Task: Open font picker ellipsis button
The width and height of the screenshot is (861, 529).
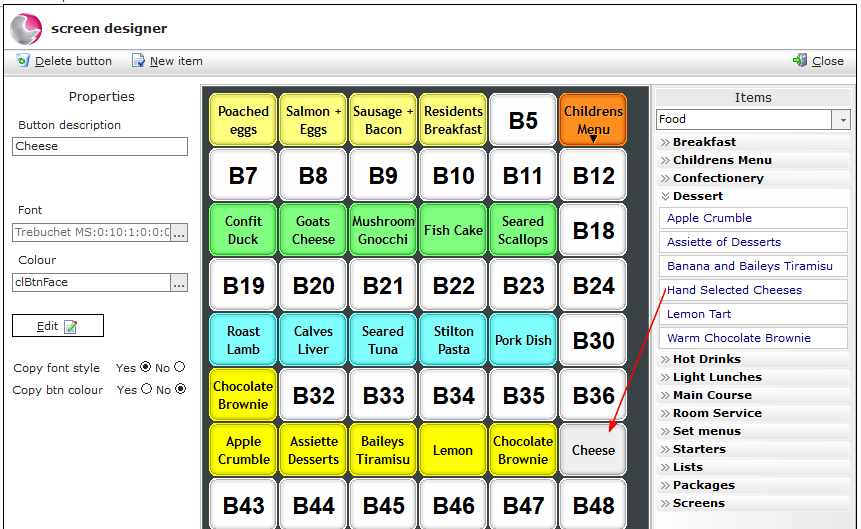Action: coord(179,232)
